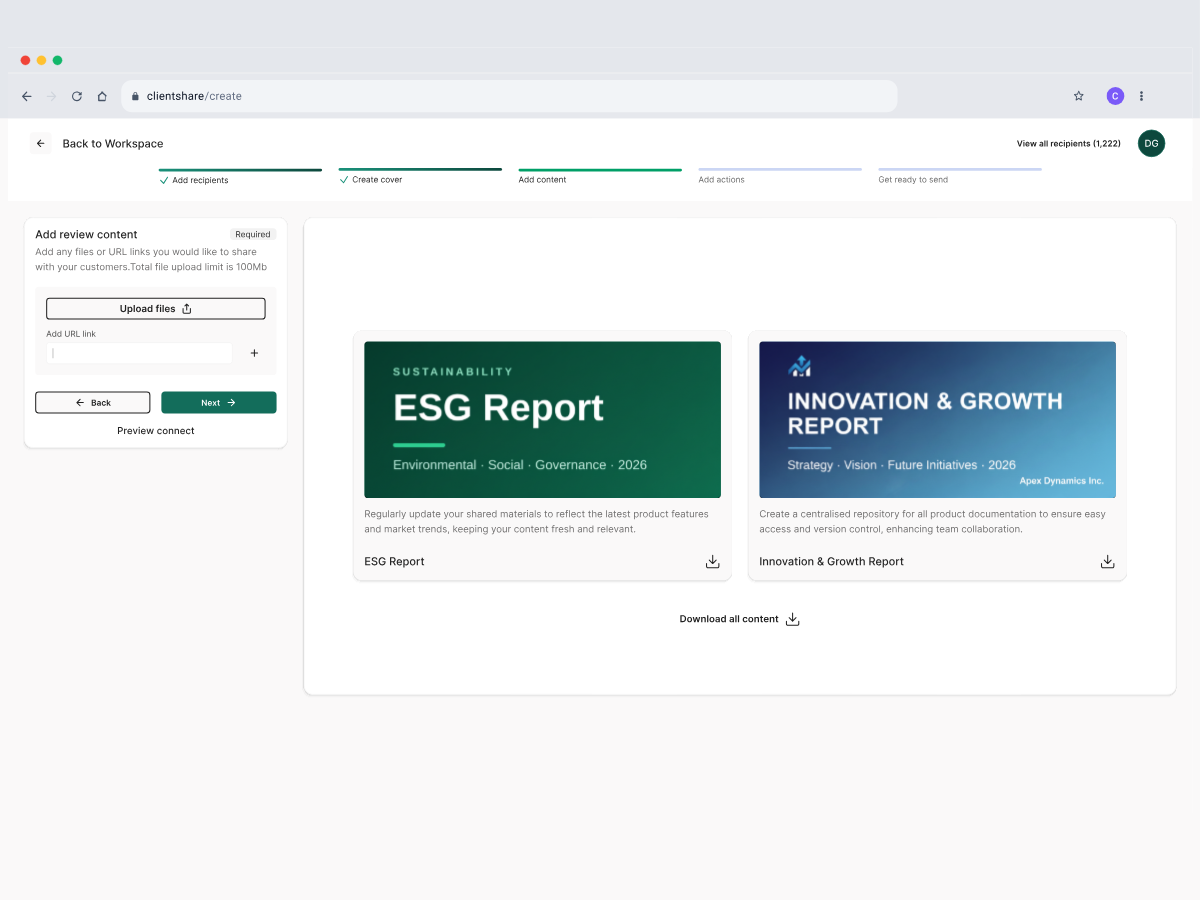Viewport: 1200px width, 900px height.
Task: Click the Download all content text
Action: coord(729,619)
